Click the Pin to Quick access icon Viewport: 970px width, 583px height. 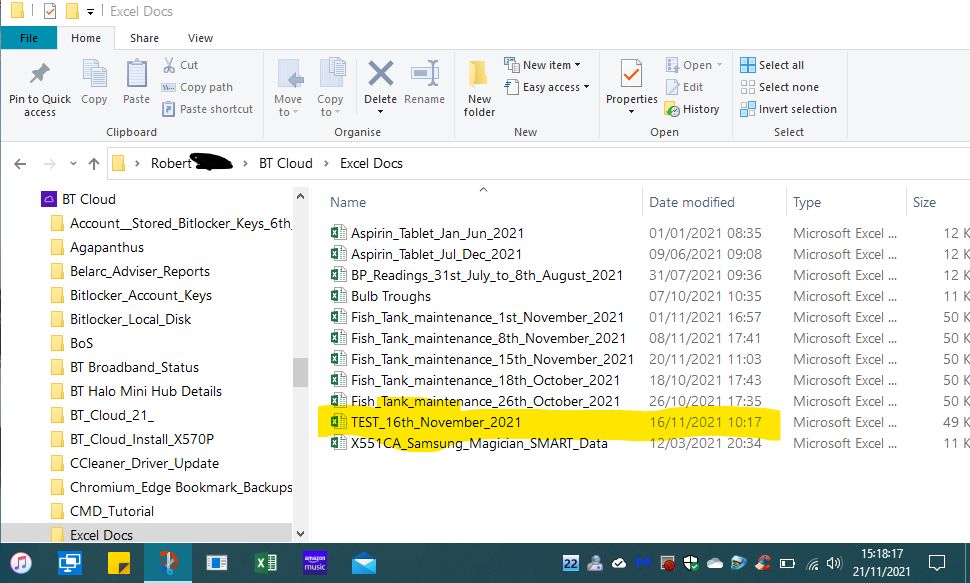pyautogui.click(x=40, y=76)
